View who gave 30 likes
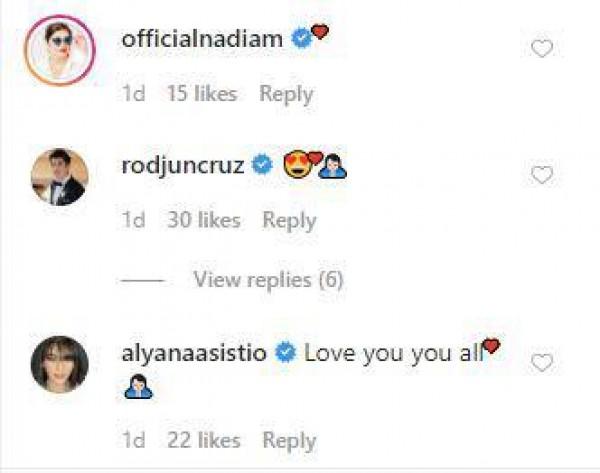This screenshot has width=600, height=473. click(x=205, y=221)
